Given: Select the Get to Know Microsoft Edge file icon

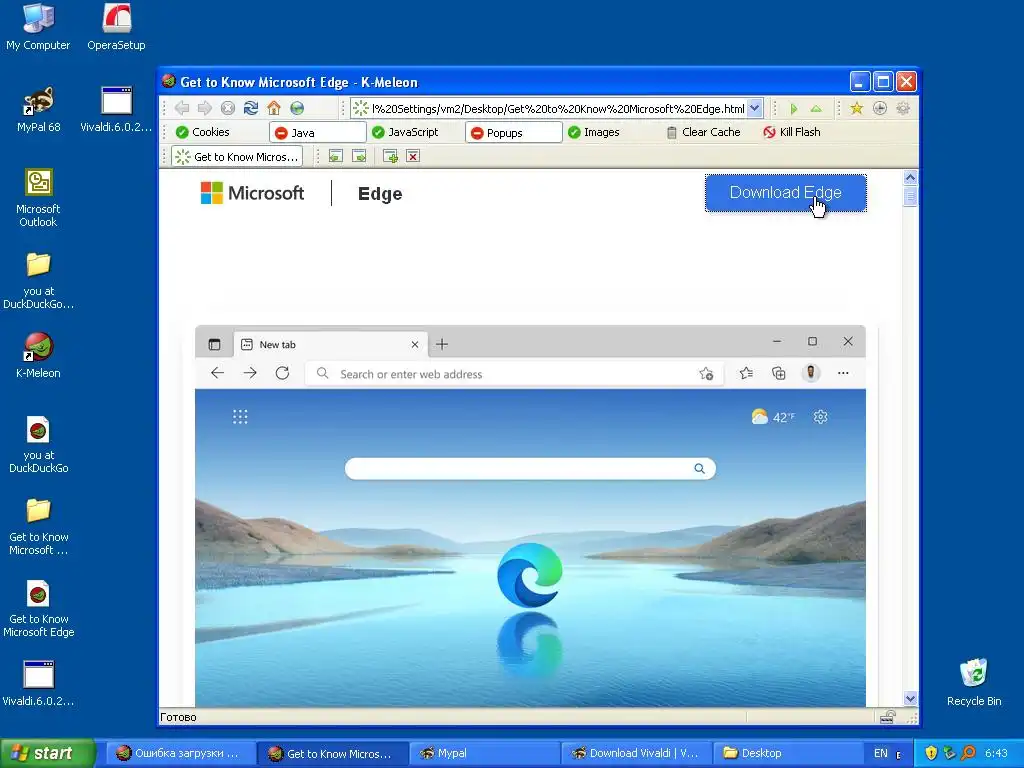Looking at the screenshot, I should [38, 609].
